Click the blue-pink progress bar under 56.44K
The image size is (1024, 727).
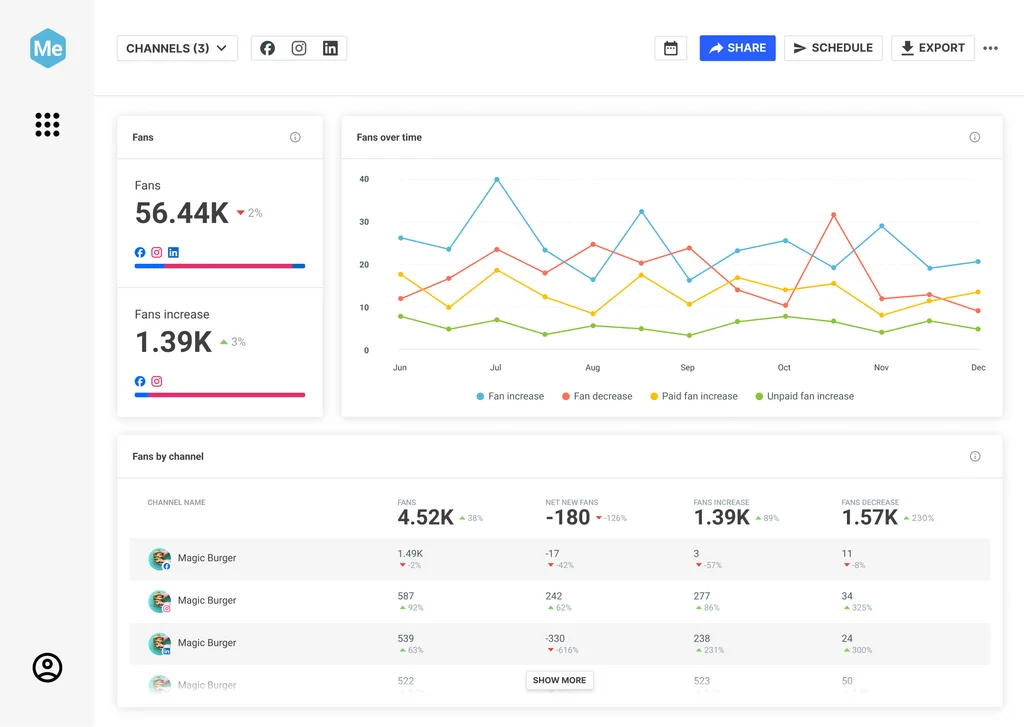coord(219,266)
